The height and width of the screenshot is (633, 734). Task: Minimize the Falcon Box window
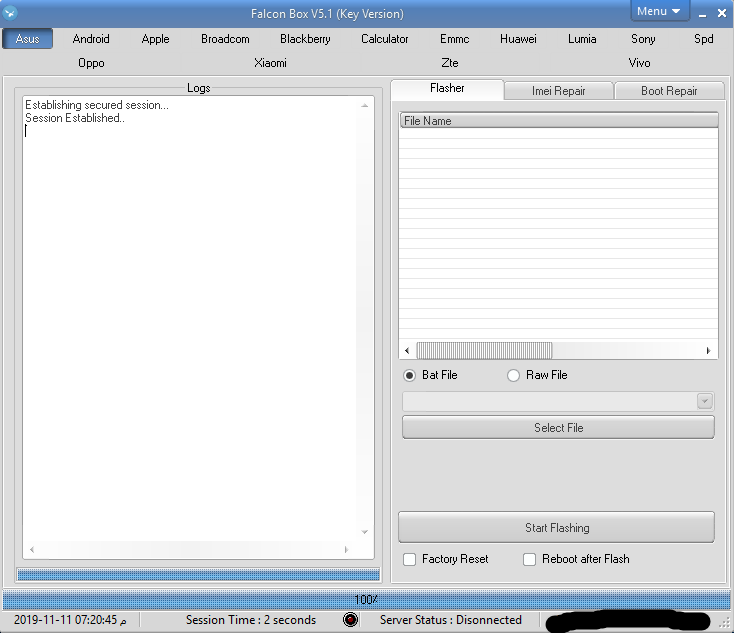(702, 14)
